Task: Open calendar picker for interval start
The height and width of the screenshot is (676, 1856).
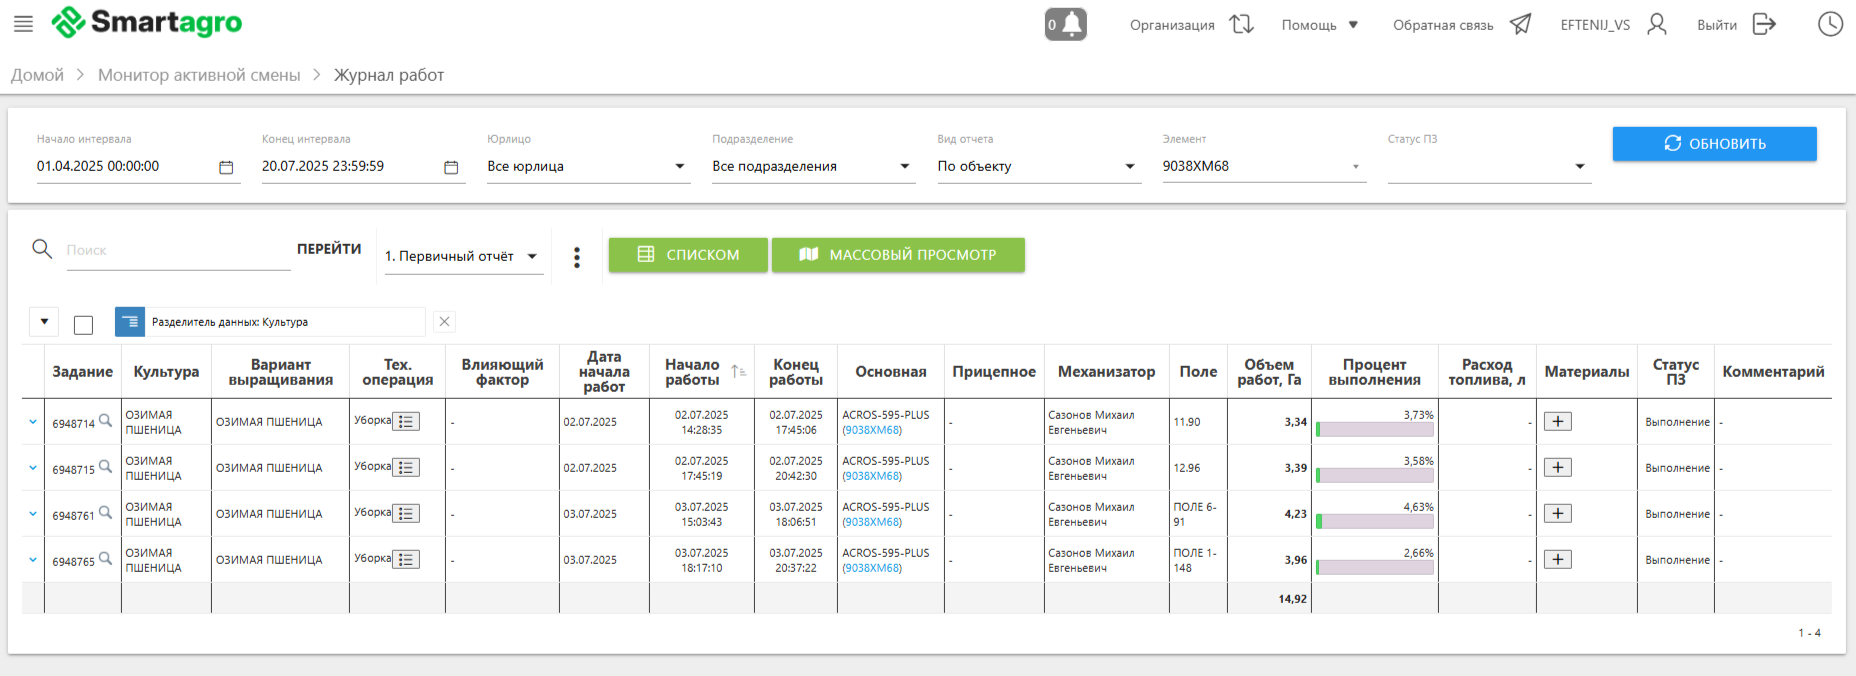Action: click(x=226, y=167)
